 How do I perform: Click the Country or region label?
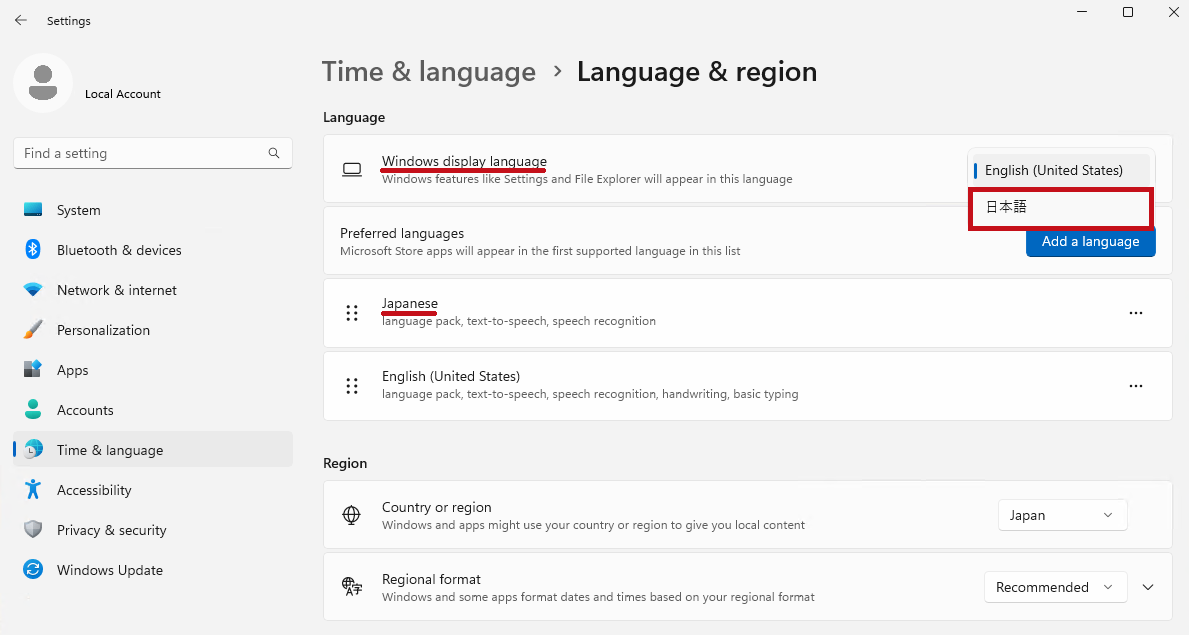tap(437, 507)
